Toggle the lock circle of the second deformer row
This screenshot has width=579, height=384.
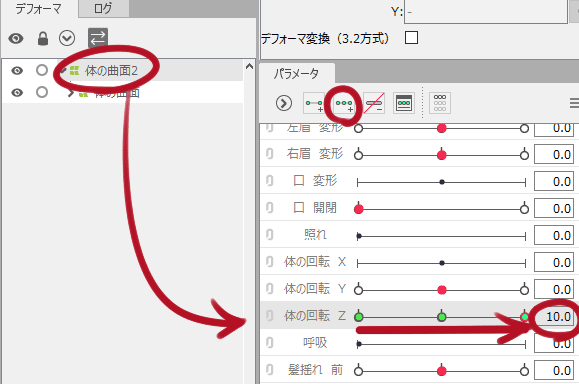pos(42,92)
